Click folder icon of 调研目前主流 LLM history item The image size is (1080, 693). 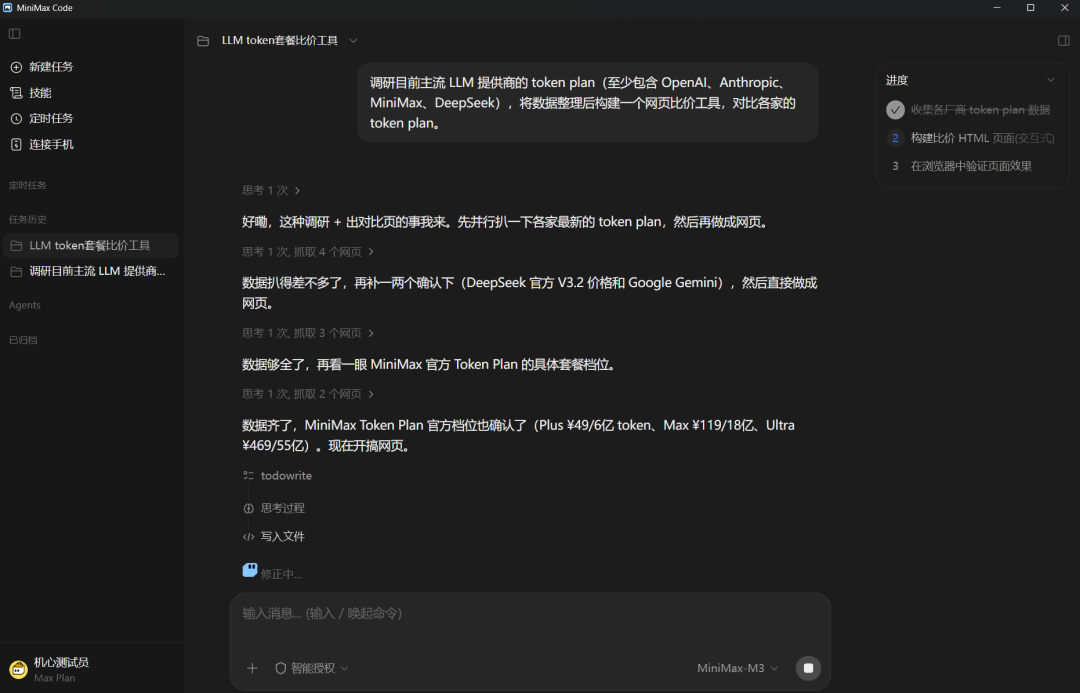pyautogui.click(x=17, y=271)
